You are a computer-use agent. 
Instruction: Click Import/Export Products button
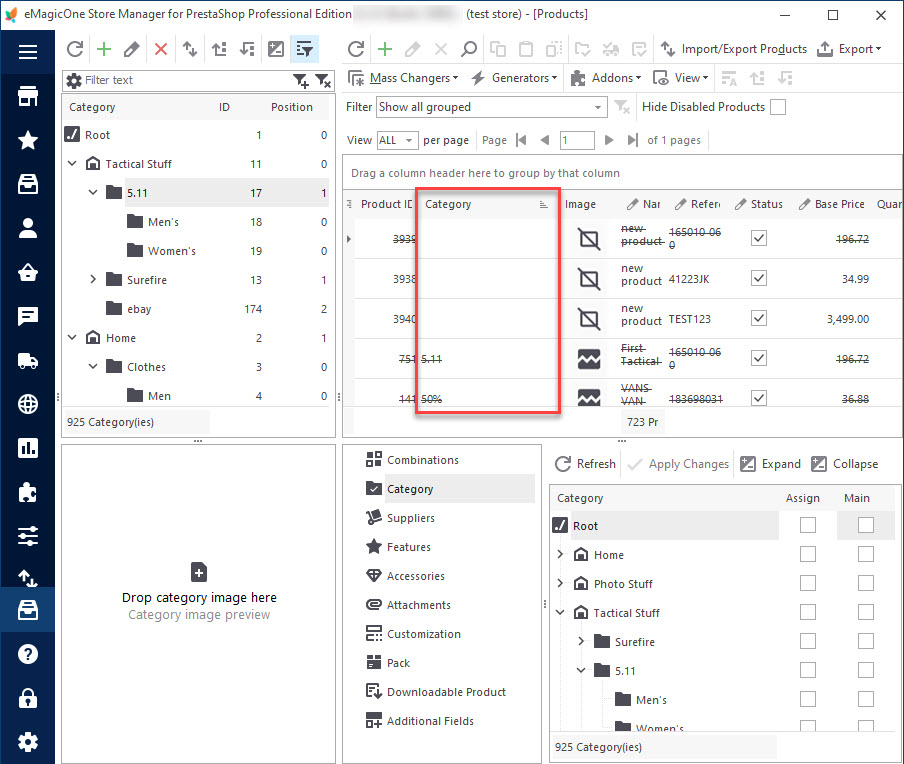point(733,49)
